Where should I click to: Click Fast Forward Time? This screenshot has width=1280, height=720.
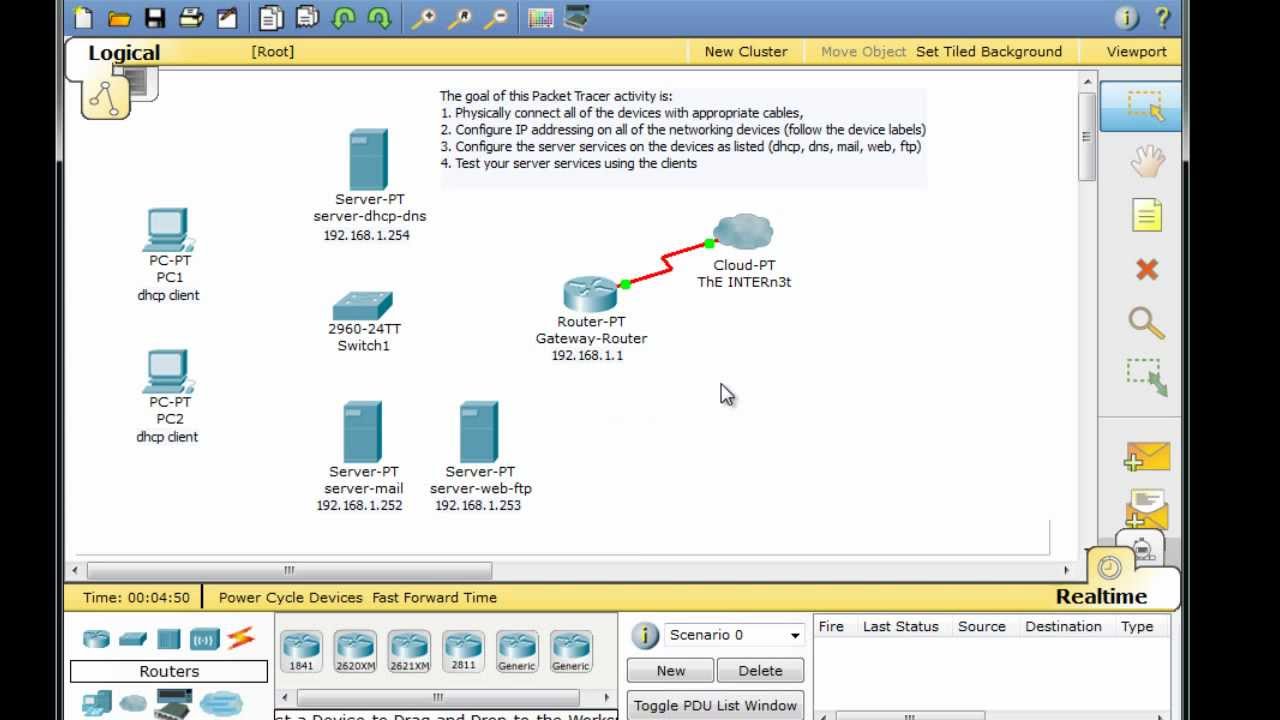pyautogui.click(x=435, y=597)
